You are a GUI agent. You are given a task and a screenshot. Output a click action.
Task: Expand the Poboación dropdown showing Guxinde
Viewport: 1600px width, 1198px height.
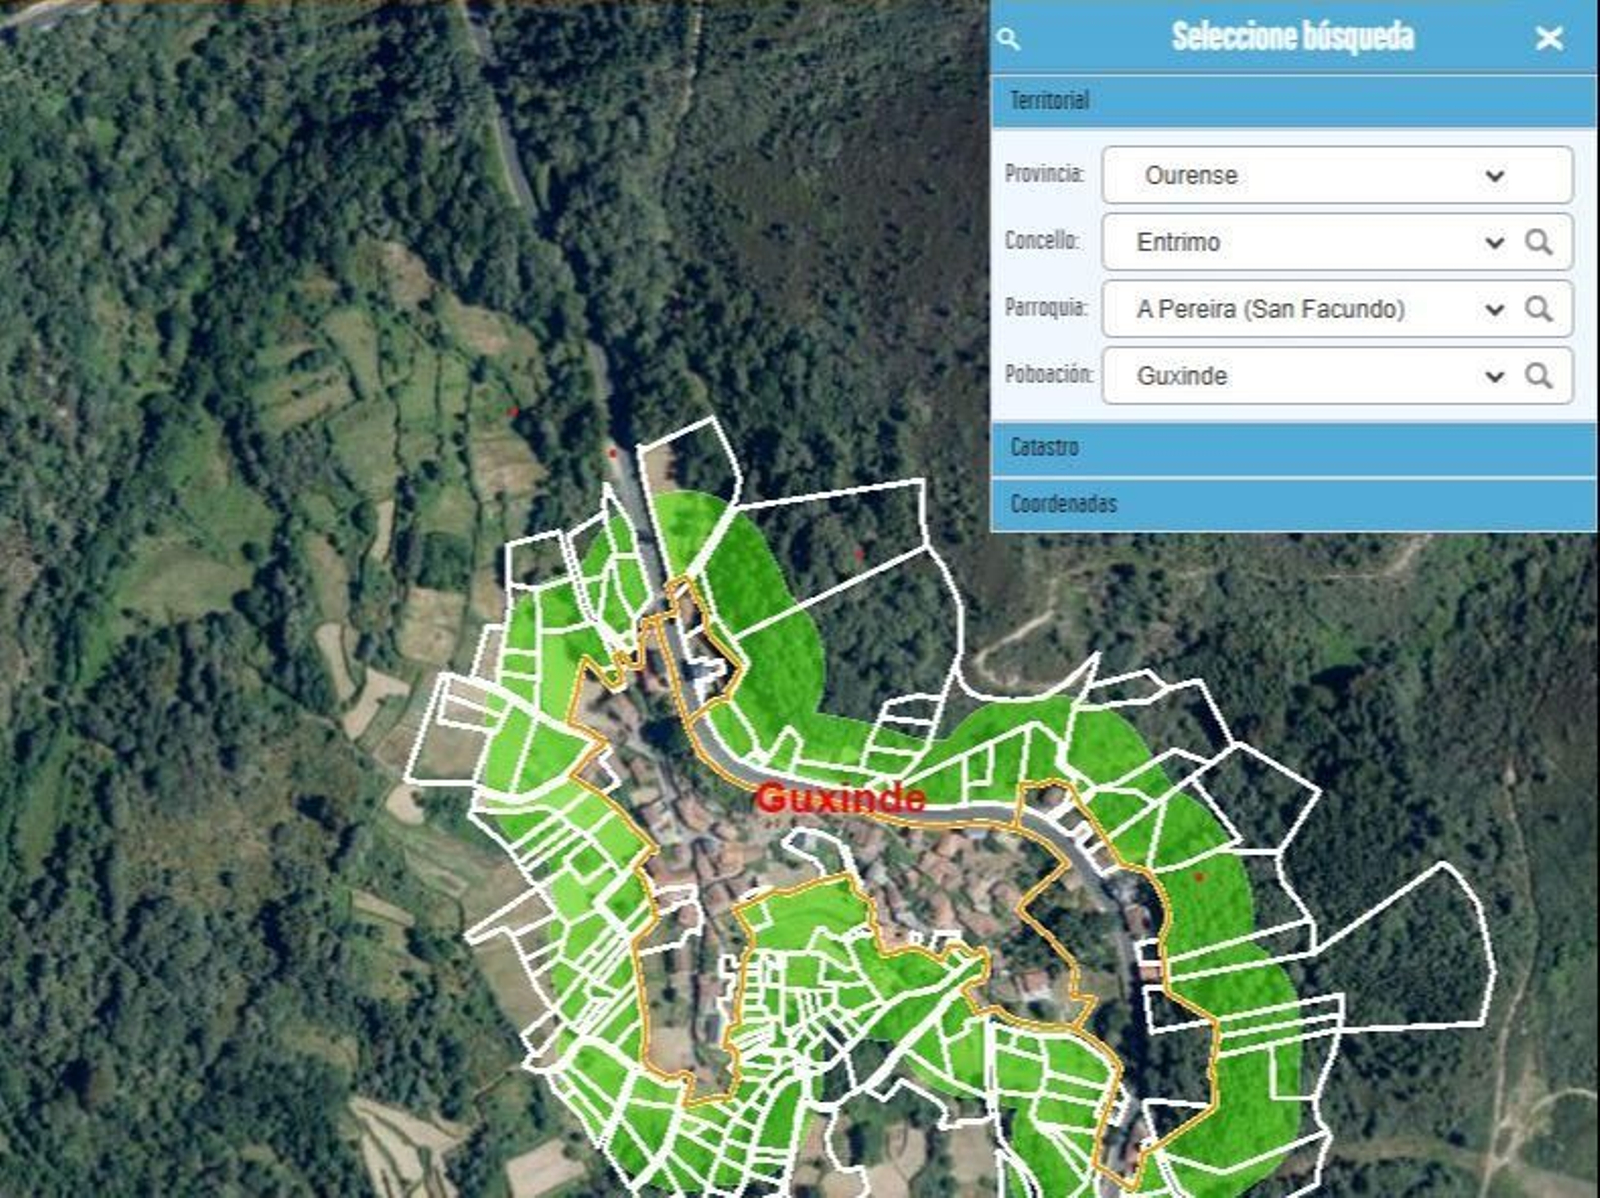(x=1494, y=376)
